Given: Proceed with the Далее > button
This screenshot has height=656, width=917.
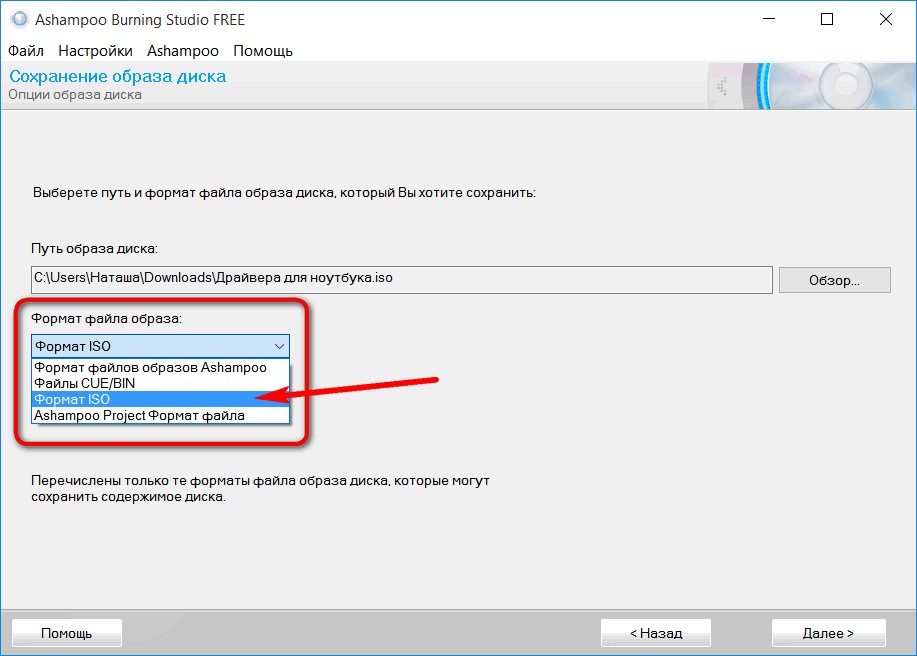Looking at the screenshot, I should click(827, 633).
